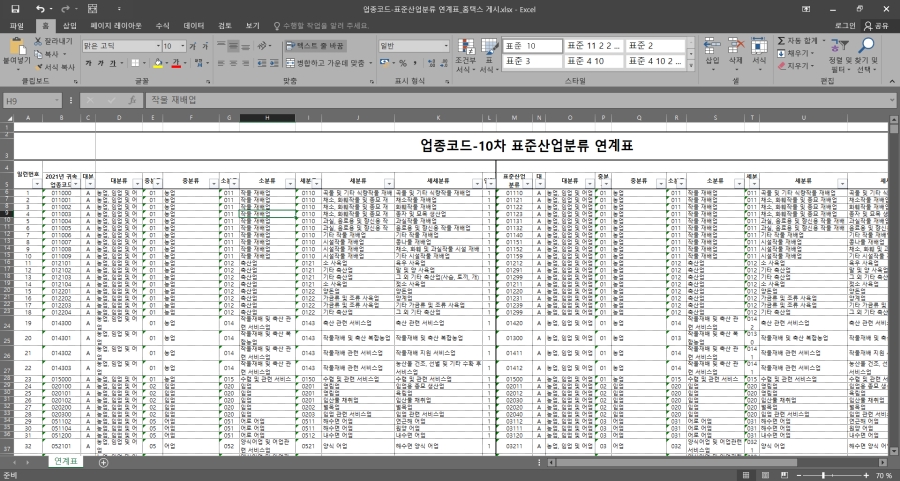Open the 지우기 clear menu
The width and height of the screenshot is (900, 481).
[796, 66]
